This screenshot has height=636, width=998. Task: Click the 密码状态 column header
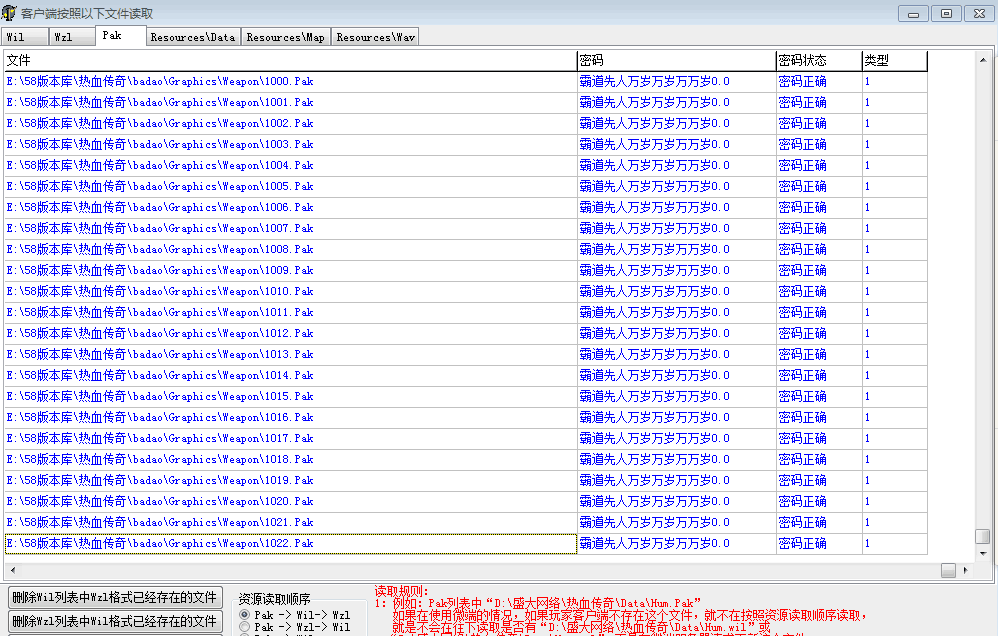pos(818,61)
